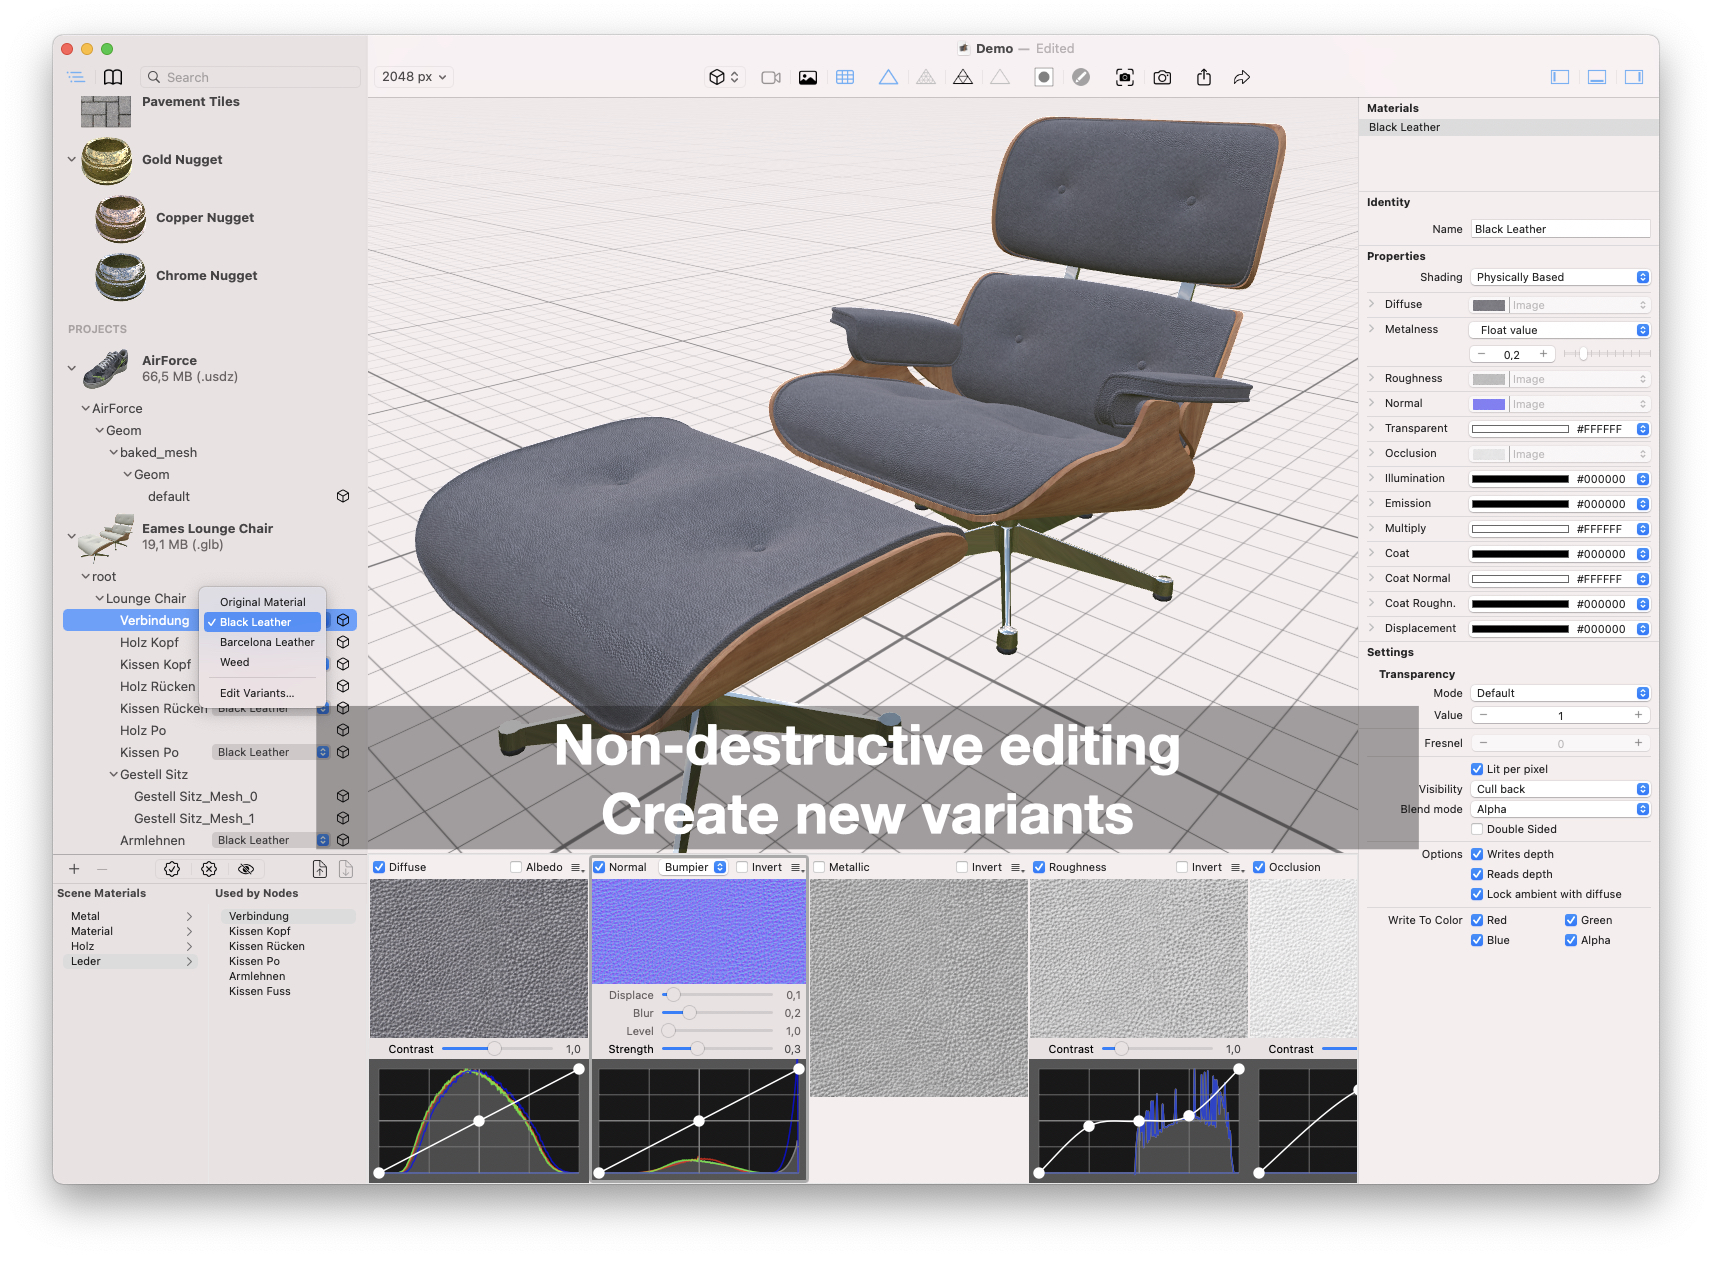Click the Diffuse texture thumbnail
Screen dimensions: 1718x1261
pyautogui.click(x=478, y=957)
